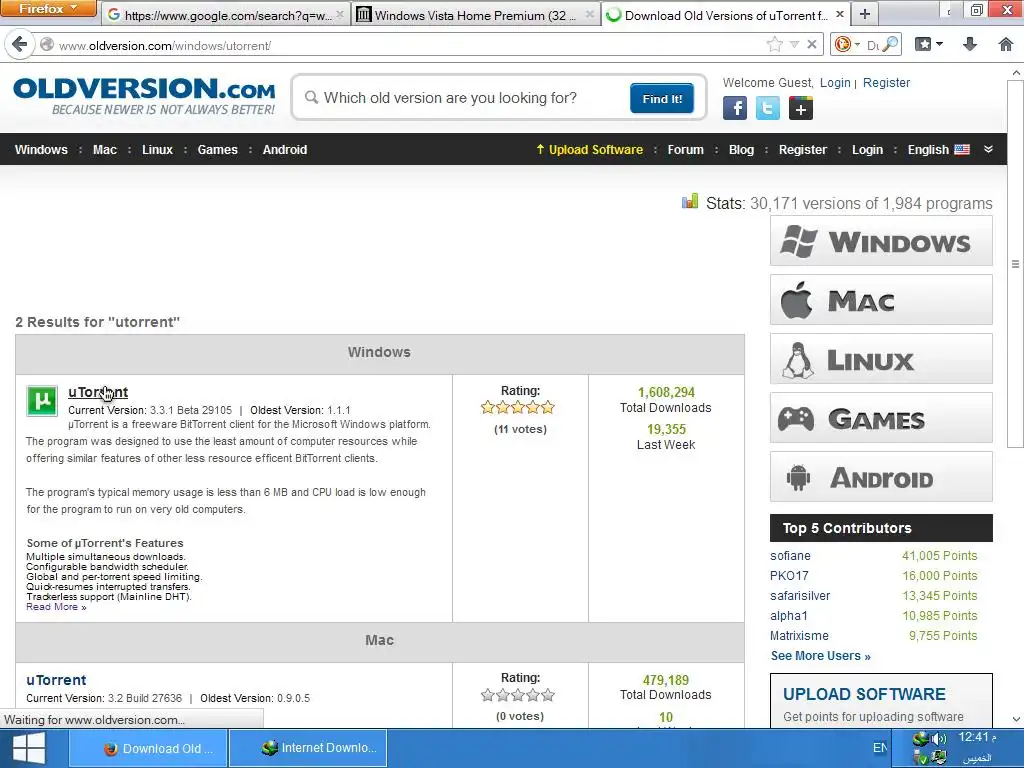Open the Games category banner

tap(881, 418)
